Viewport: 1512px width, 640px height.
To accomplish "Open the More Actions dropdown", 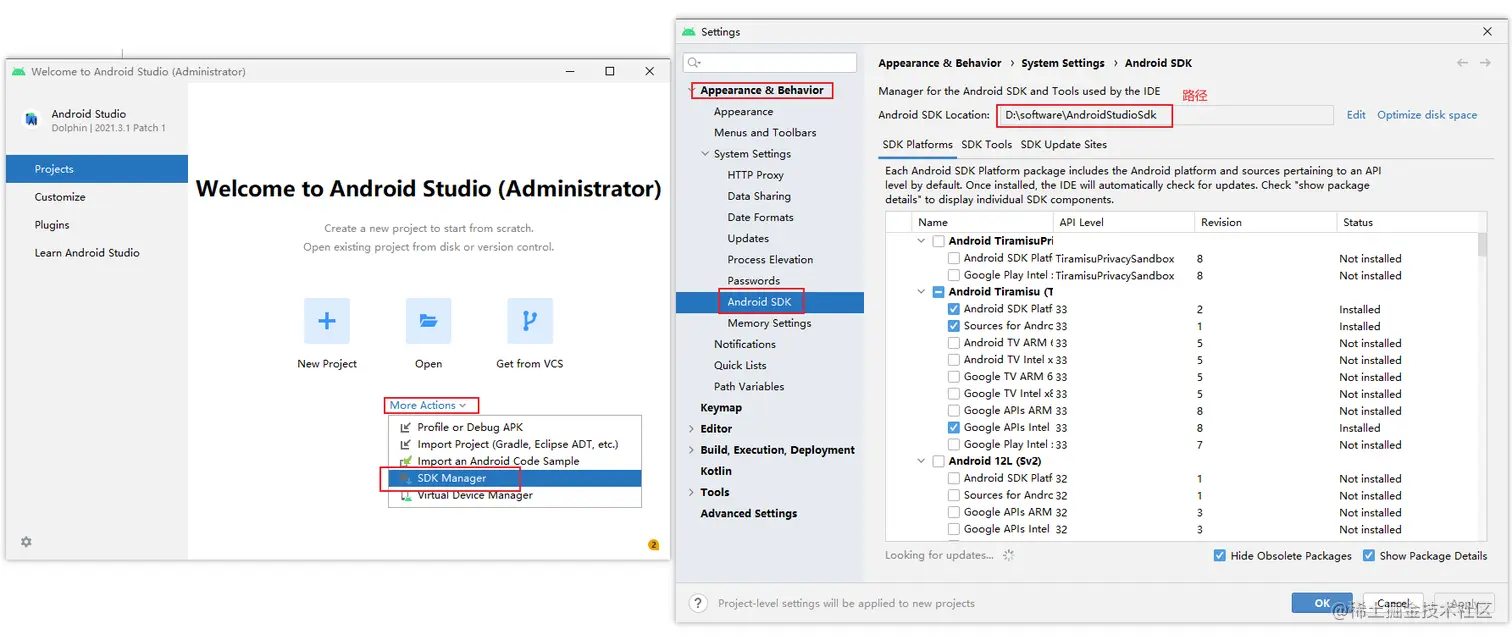I will tap(428, 405).
